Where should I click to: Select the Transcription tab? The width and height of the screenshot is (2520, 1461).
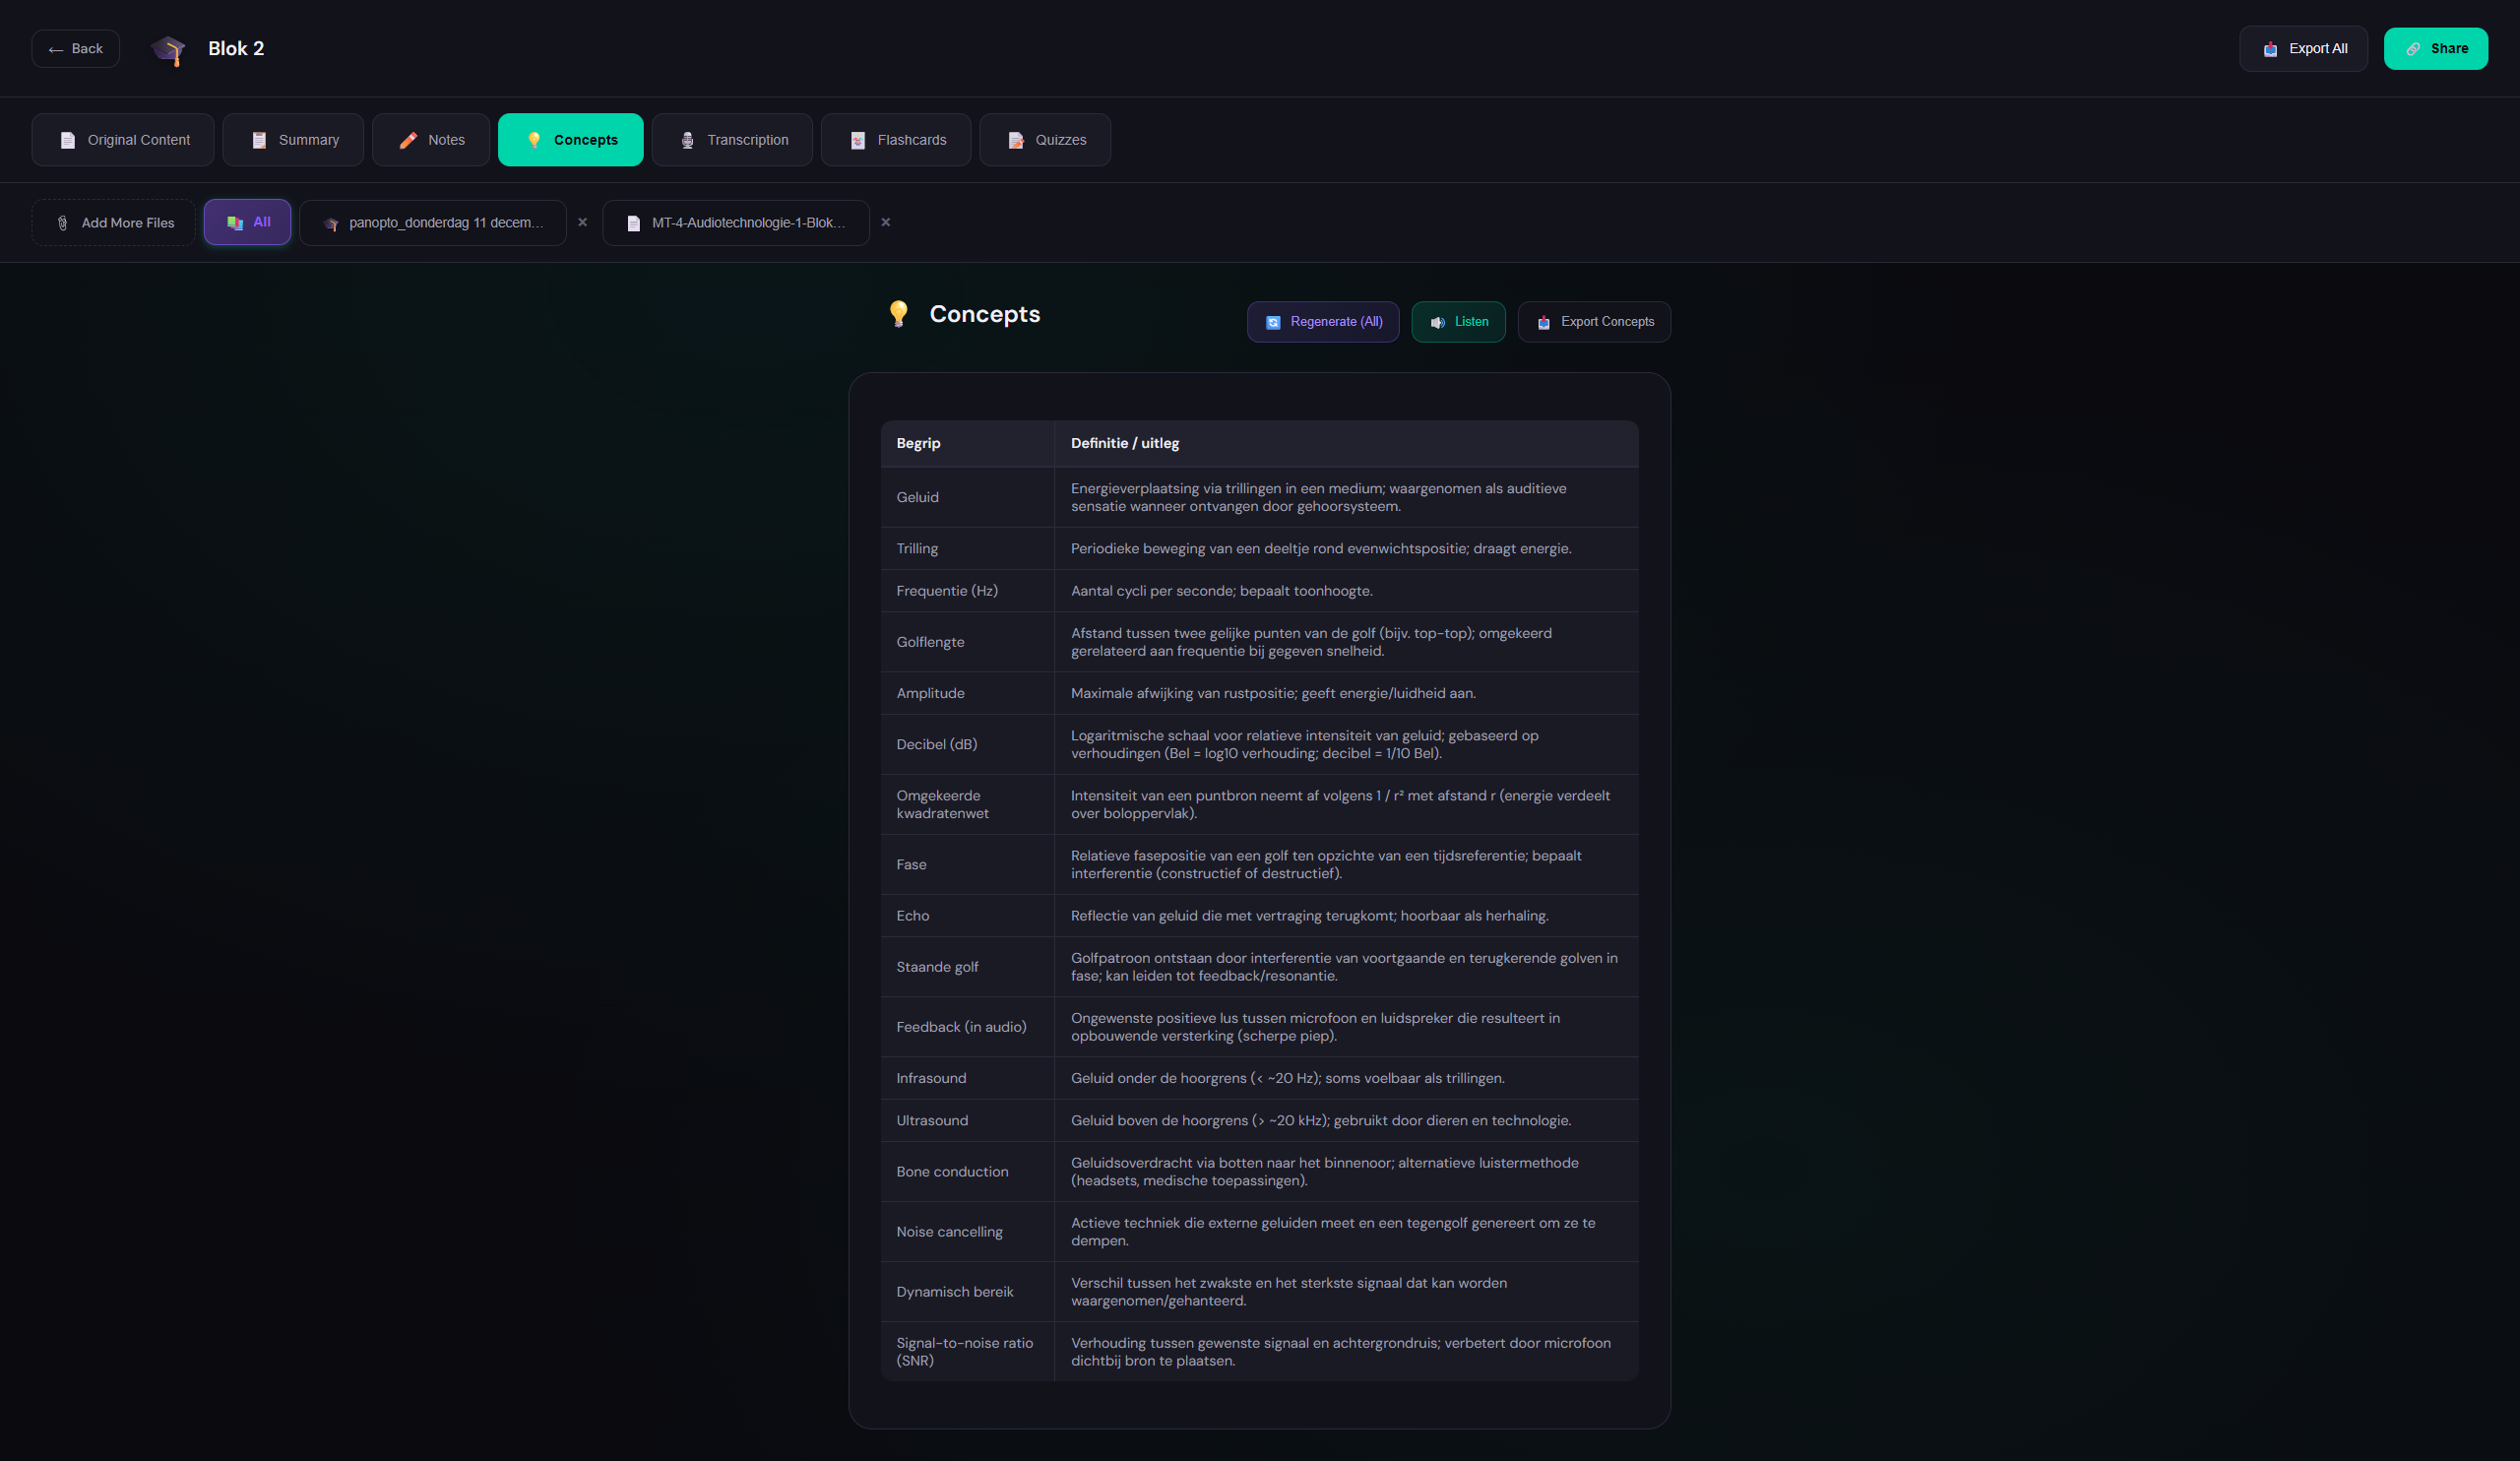732,140
